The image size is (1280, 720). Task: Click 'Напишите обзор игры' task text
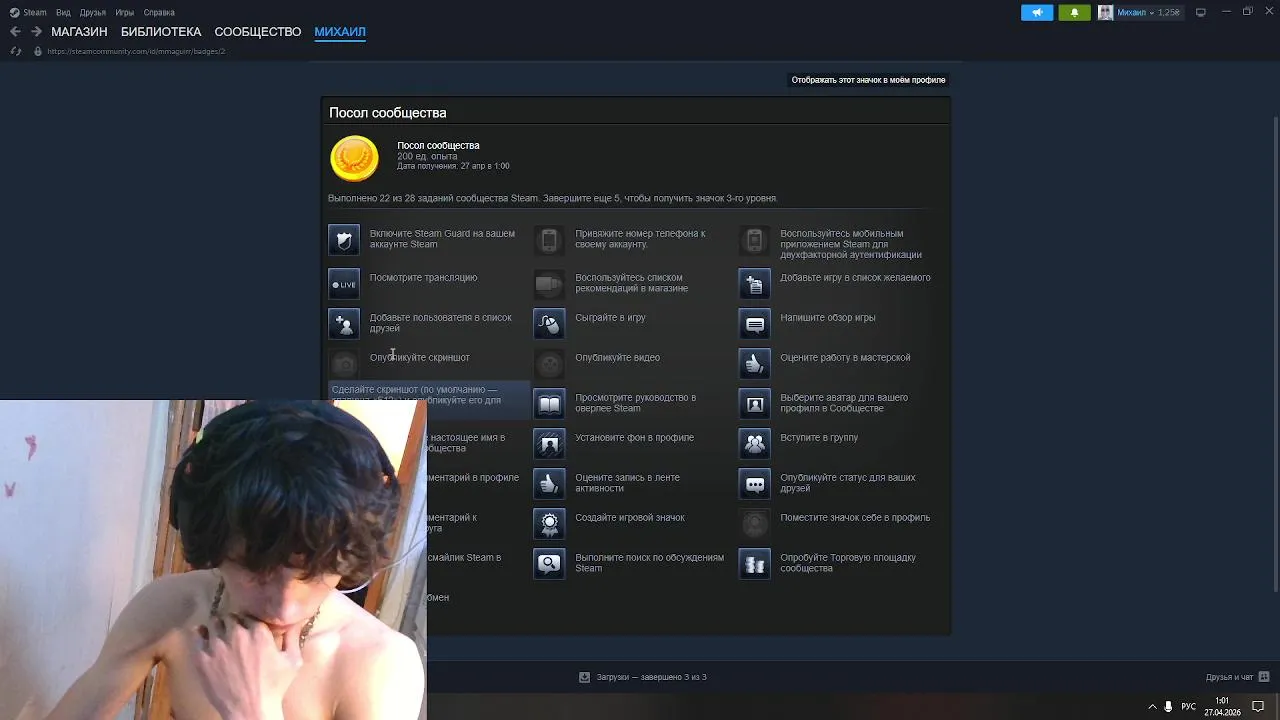click(828, 318)
